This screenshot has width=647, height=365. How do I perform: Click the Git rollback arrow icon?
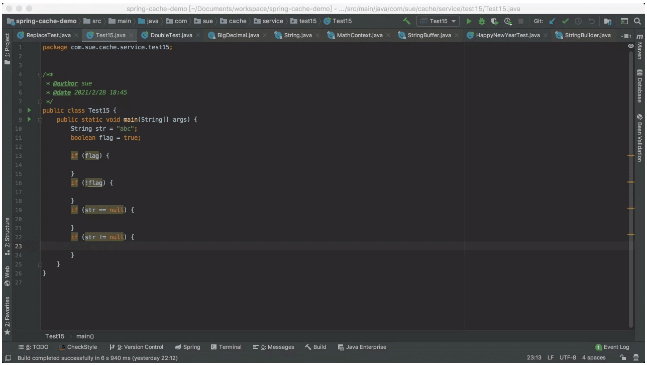(x=591, y=21)
